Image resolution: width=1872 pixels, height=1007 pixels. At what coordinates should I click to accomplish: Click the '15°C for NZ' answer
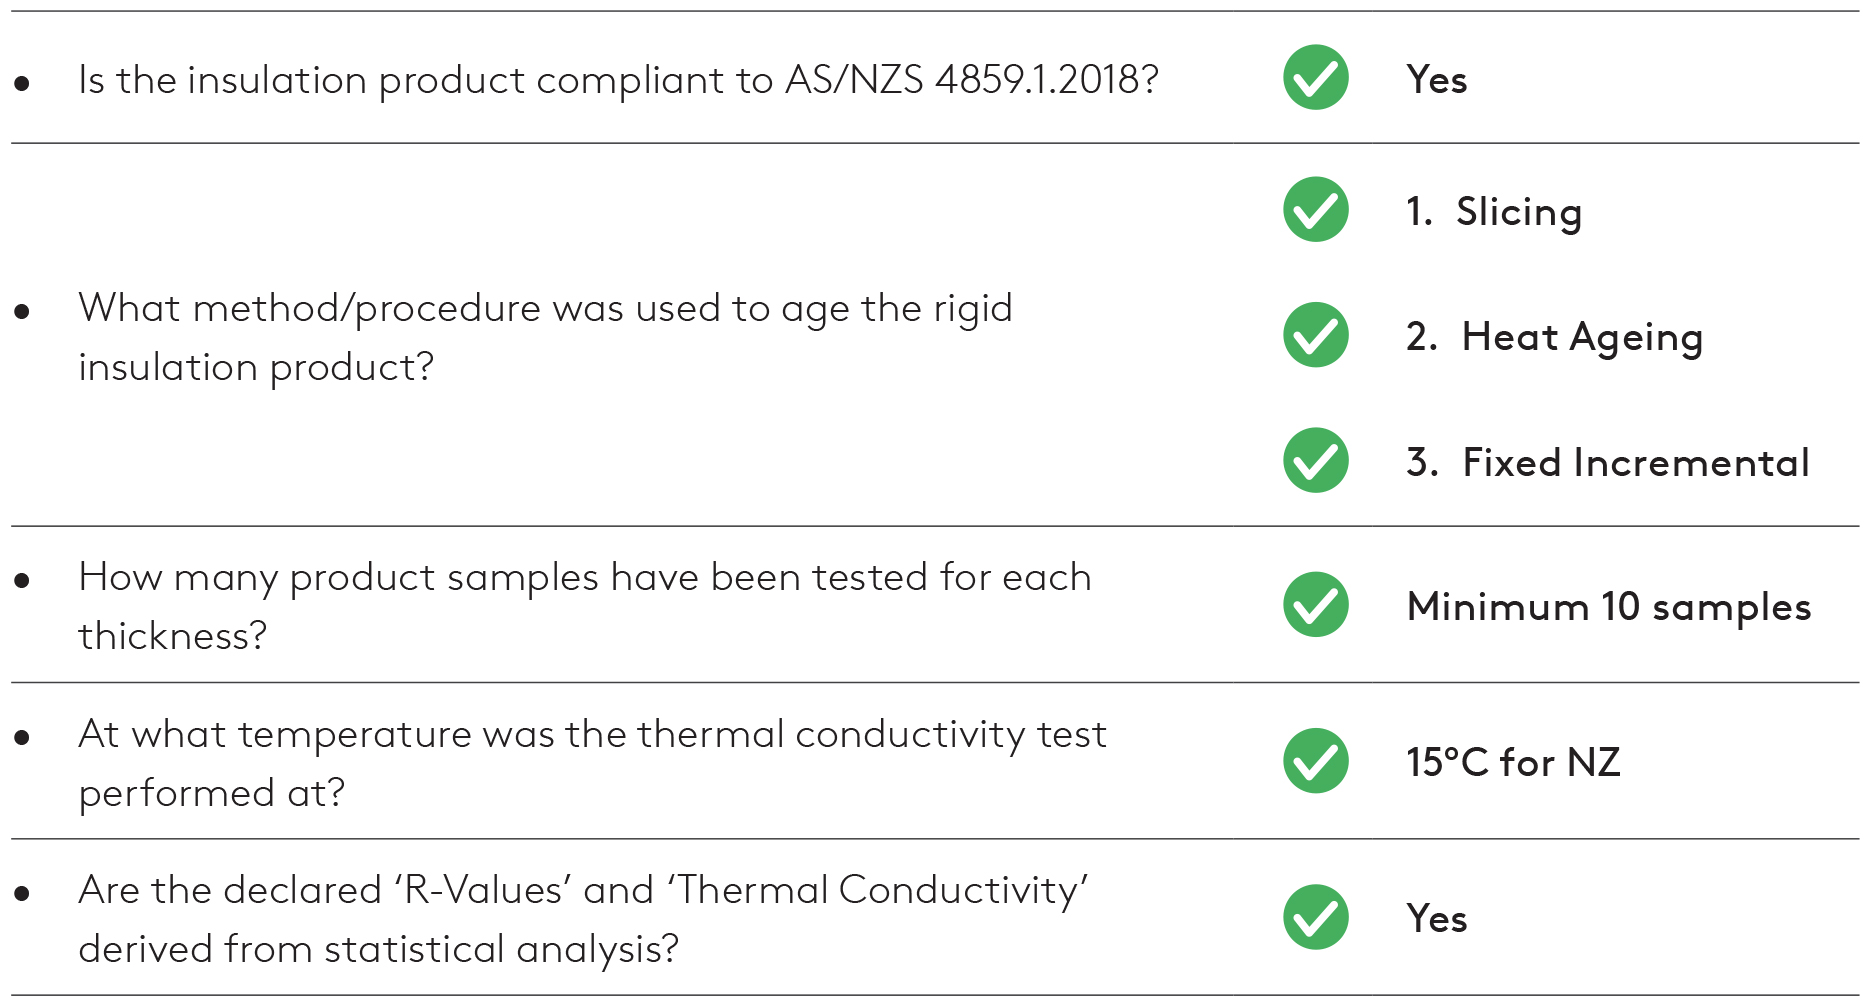click(1513, 762)
